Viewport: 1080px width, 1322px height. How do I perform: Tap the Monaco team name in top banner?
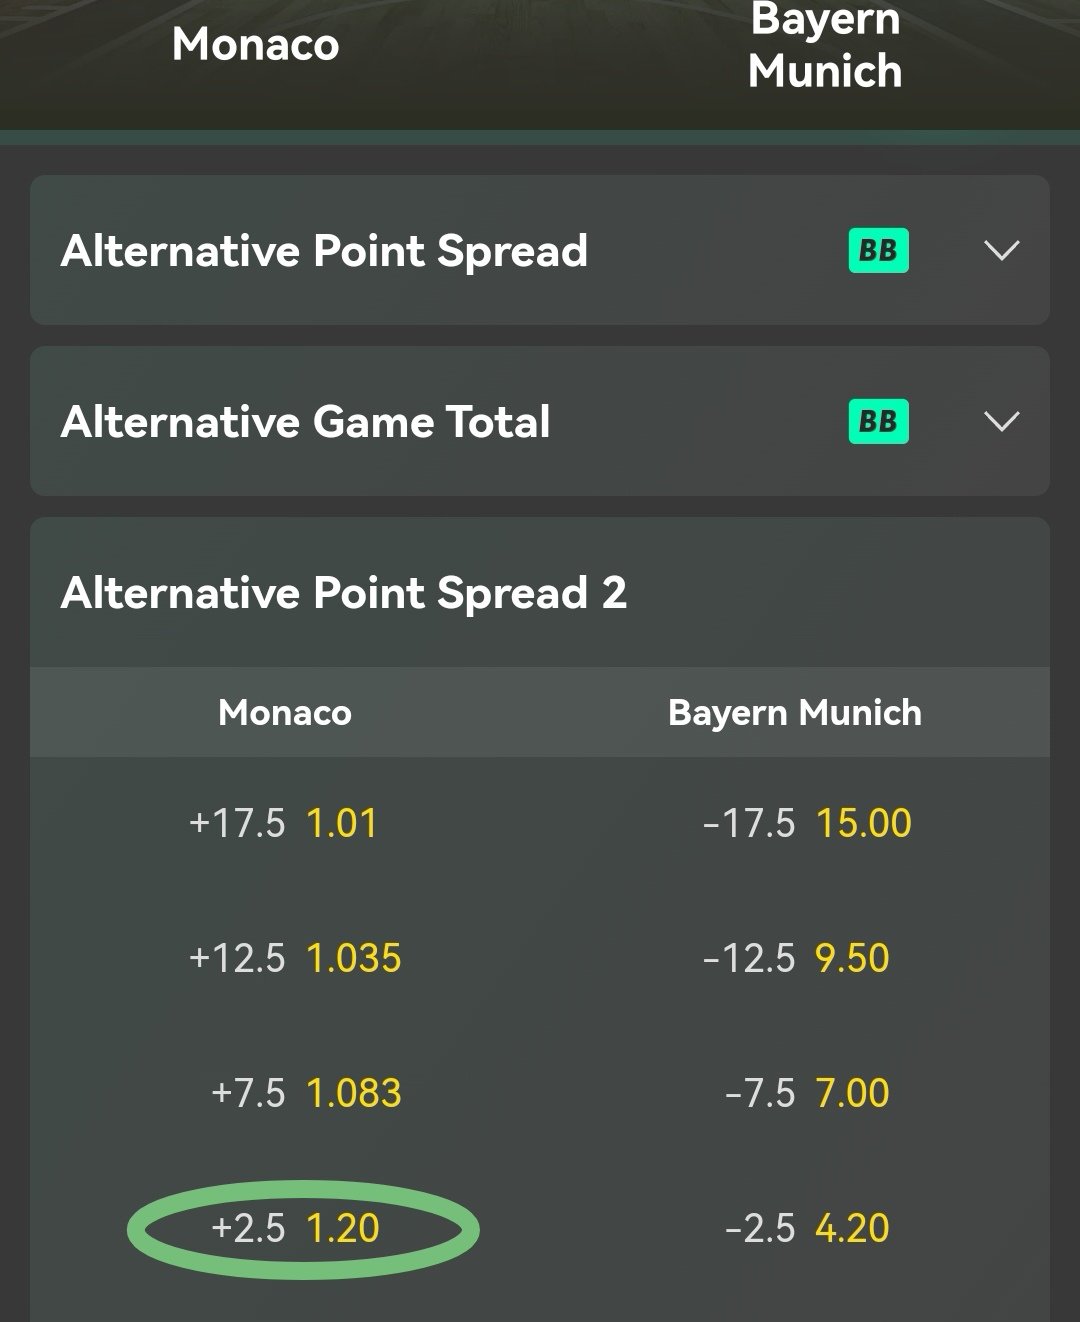(x=255, y=44)
